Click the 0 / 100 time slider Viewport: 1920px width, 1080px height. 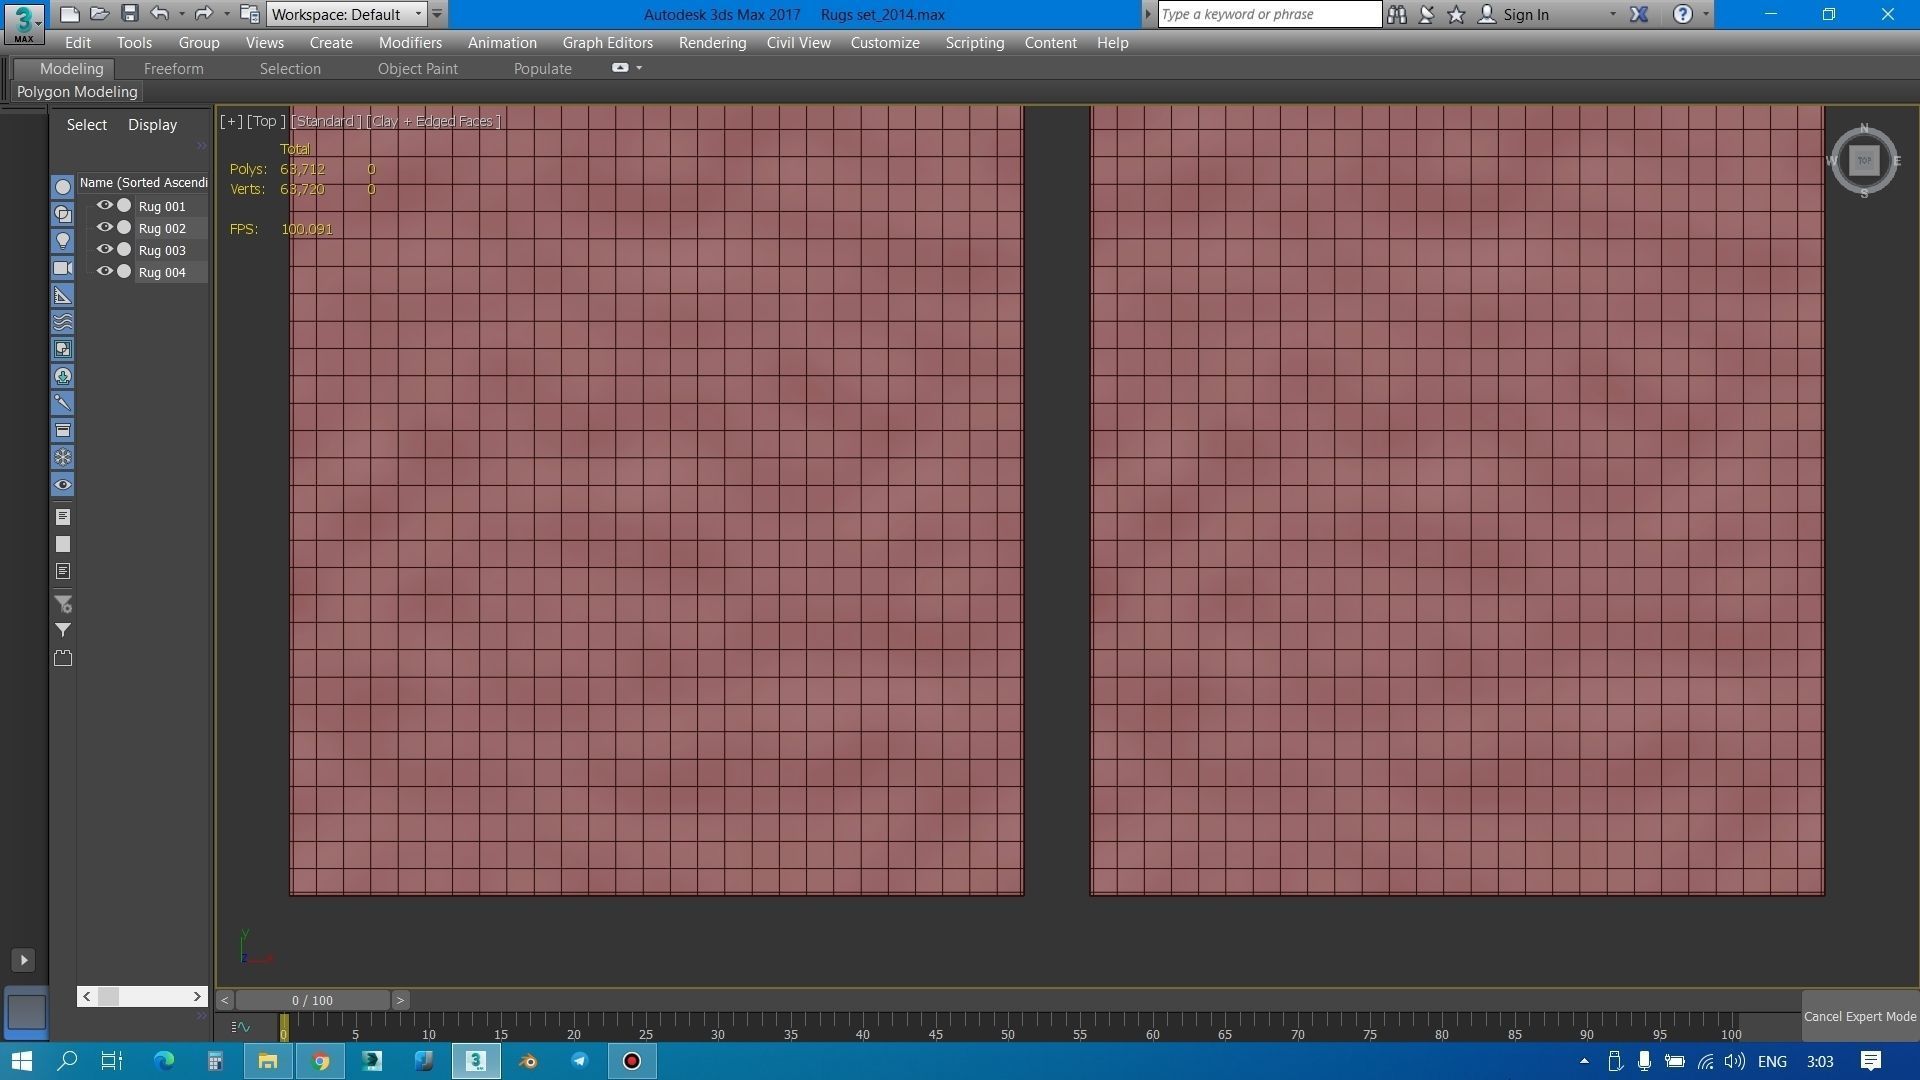(x=312, y=1000)
